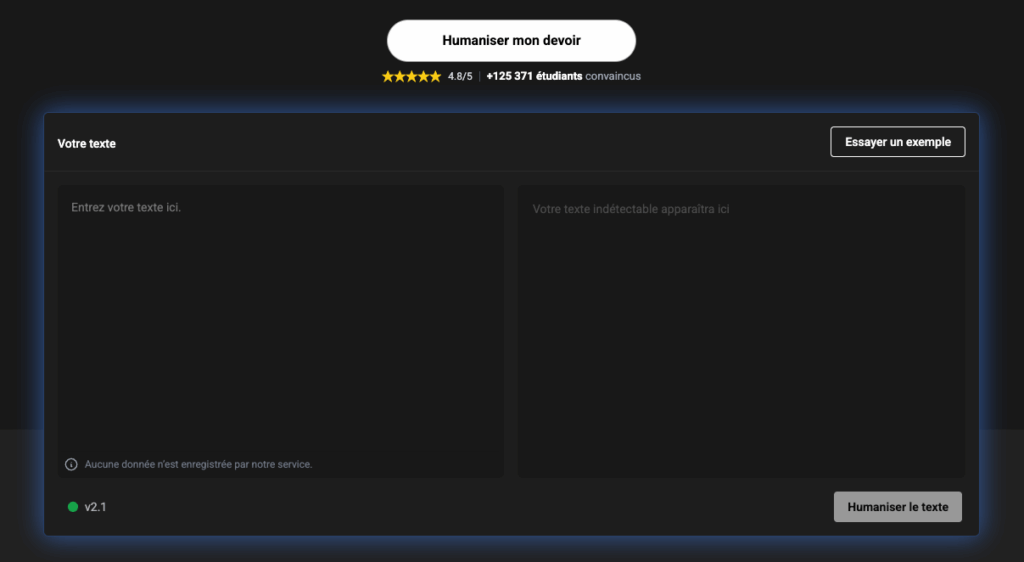Click the "Votre texte indétectable apparaîtra ici" output area
Screen dimensions: 1024x562
740,330
